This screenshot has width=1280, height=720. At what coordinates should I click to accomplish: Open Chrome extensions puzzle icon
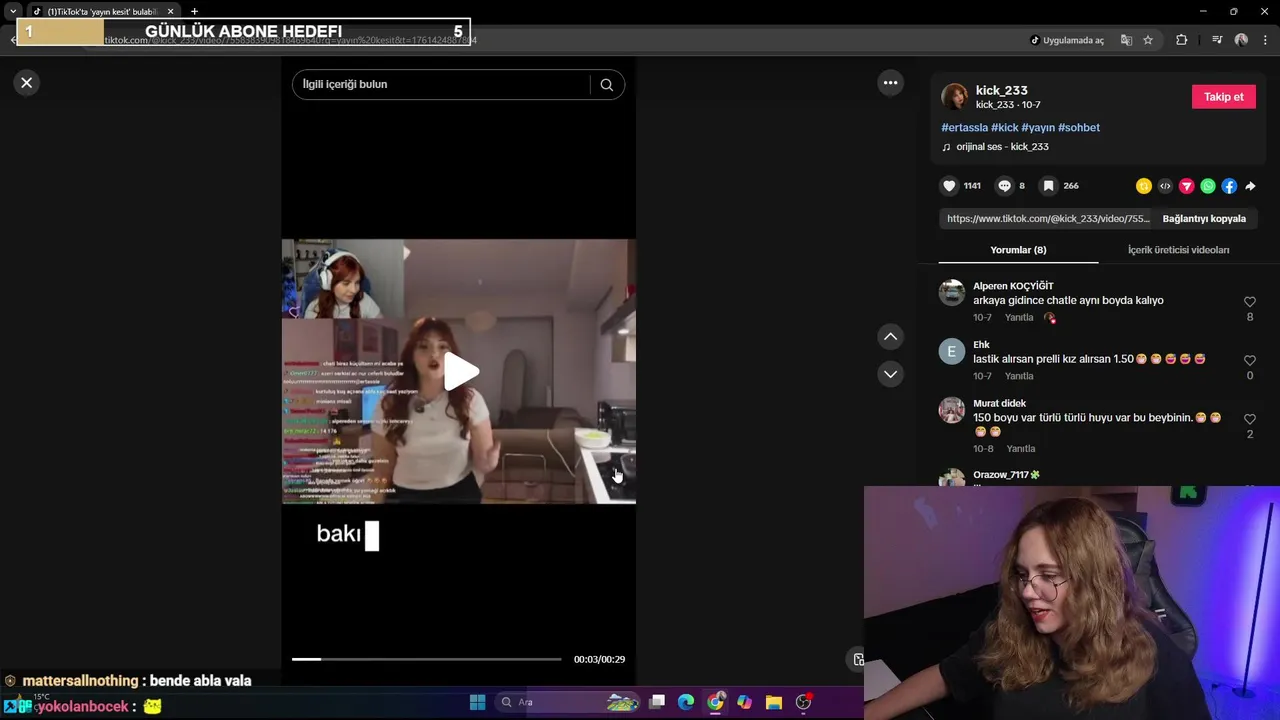(1181, 40)
